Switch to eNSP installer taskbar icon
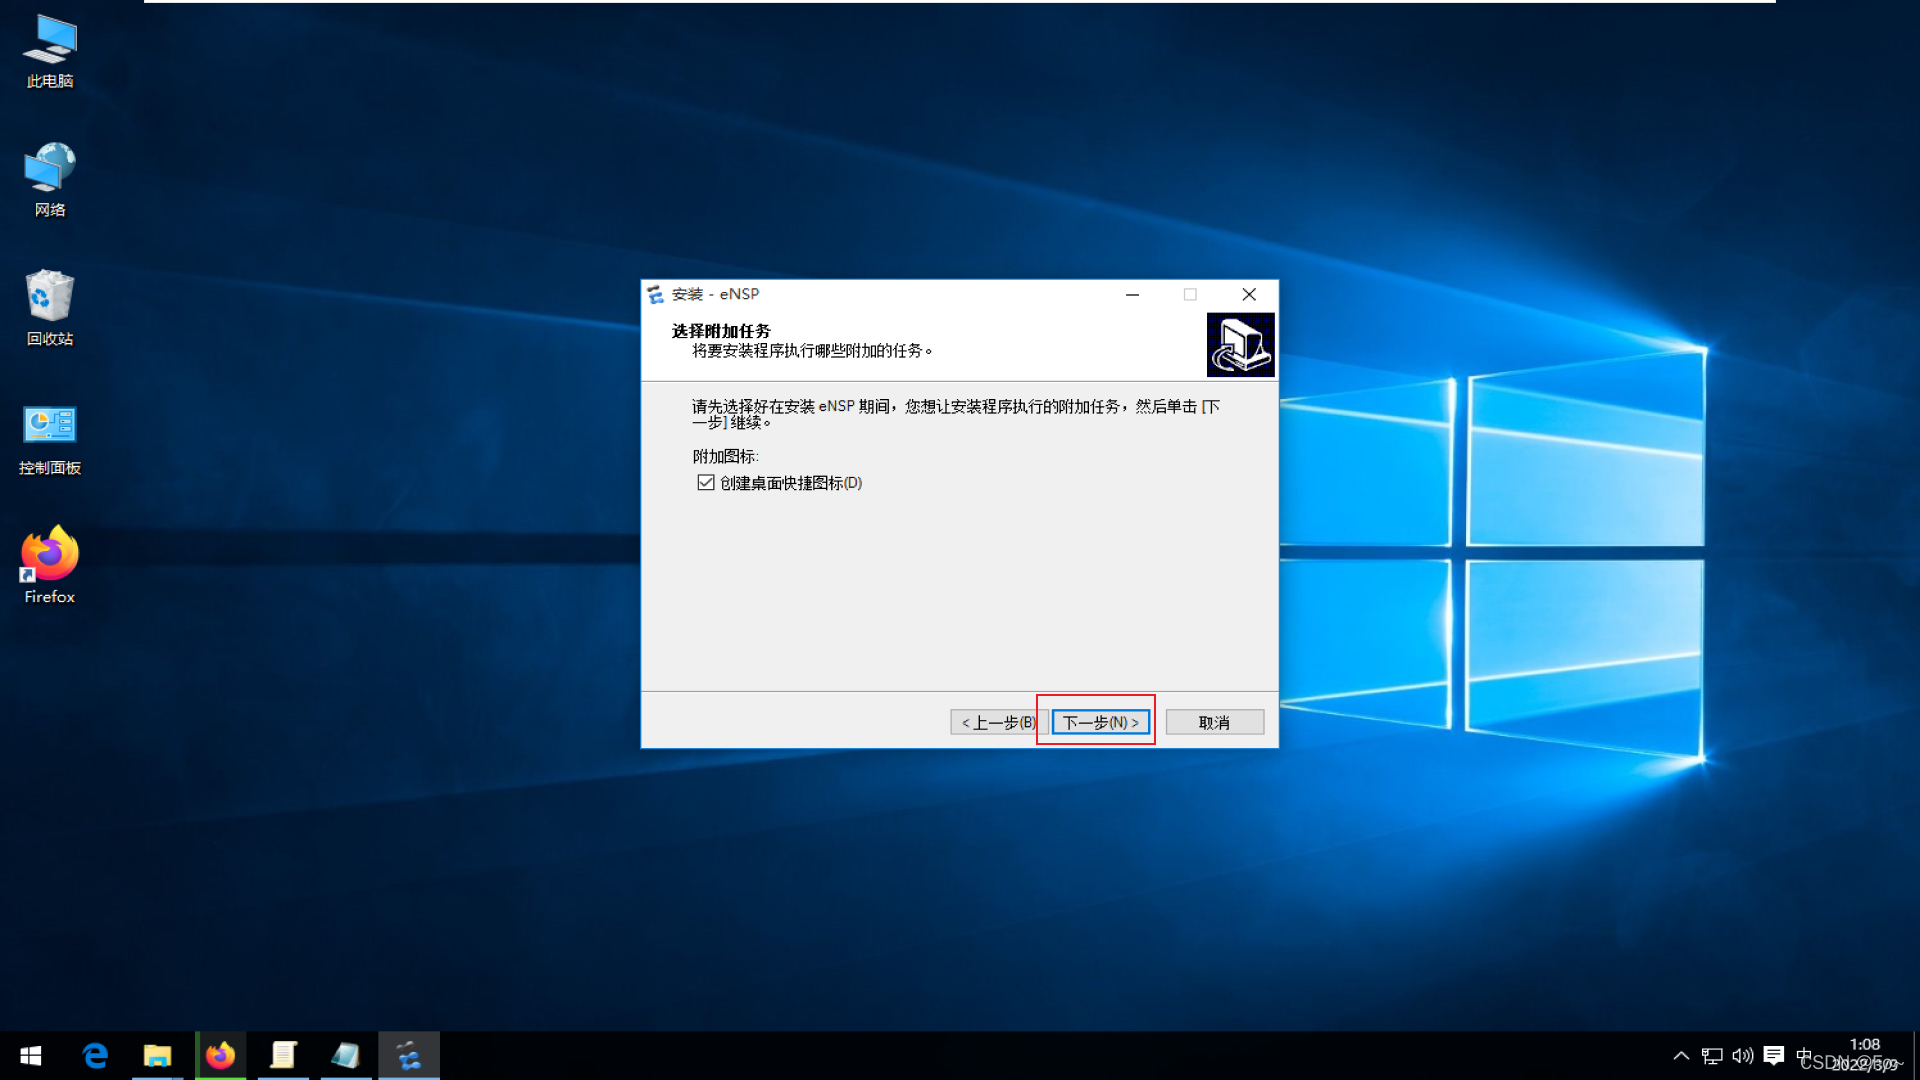The height and width of the screenshot is (1080, 1920). pyautogui.click(x=409, y=1056)
